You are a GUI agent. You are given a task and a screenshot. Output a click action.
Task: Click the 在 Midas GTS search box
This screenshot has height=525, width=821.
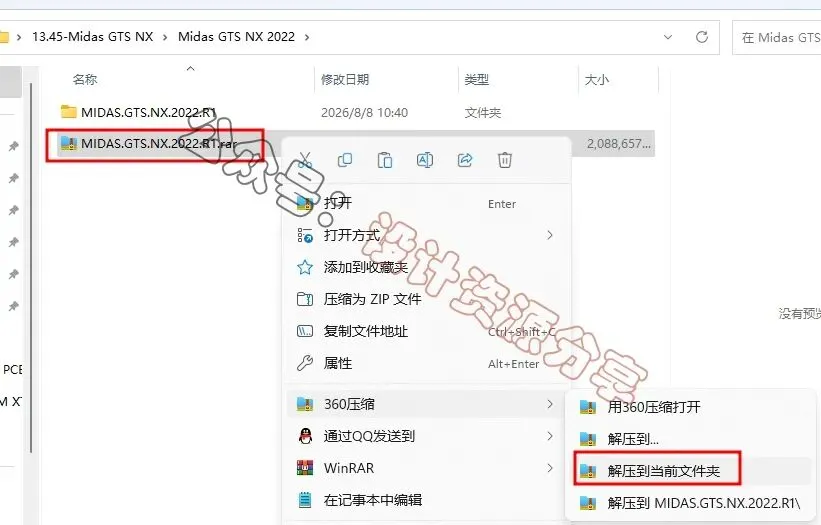776,37
